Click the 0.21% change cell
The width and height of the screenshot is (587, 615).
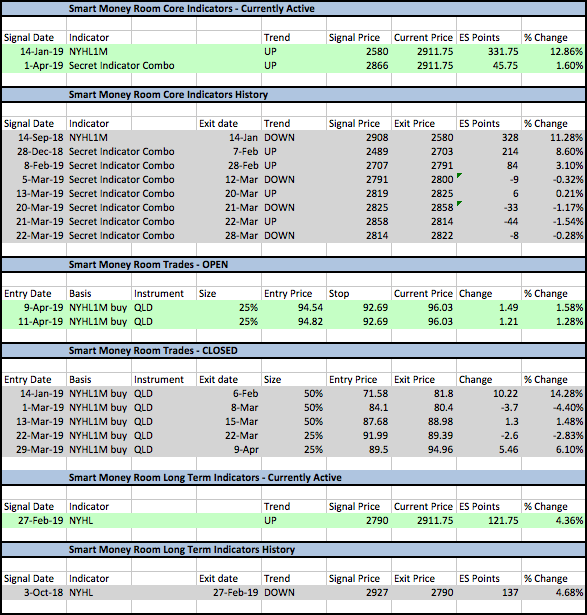[569, 193]
